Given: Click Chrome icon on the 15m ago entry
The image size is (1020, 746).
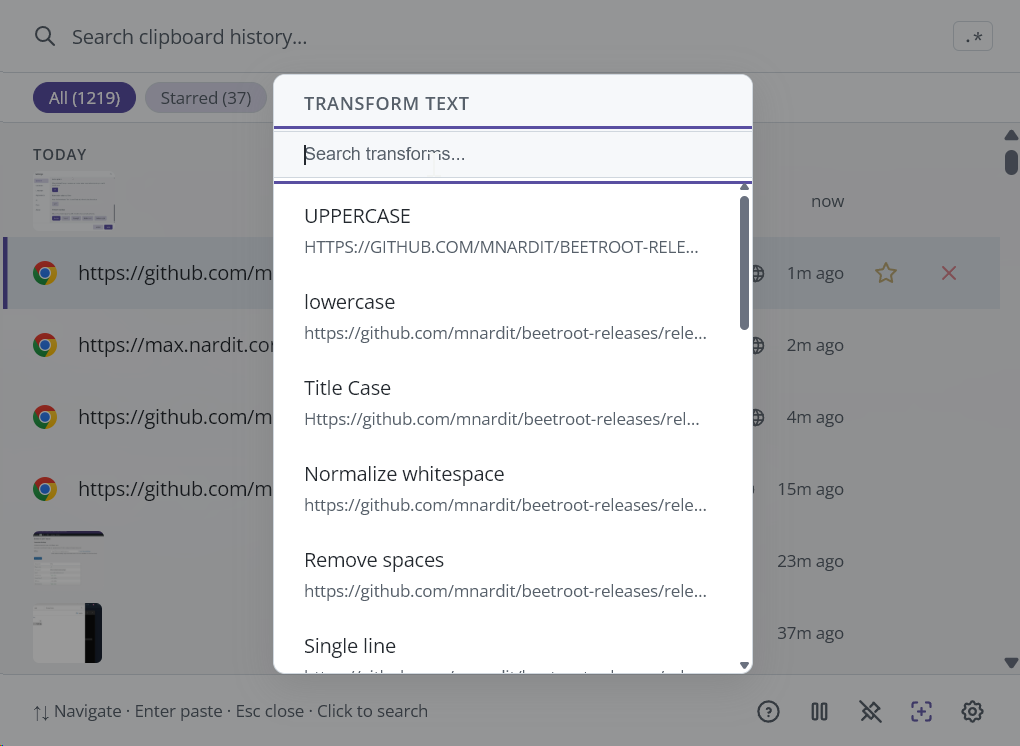Looking at the screenshot, I should (45, 489).
